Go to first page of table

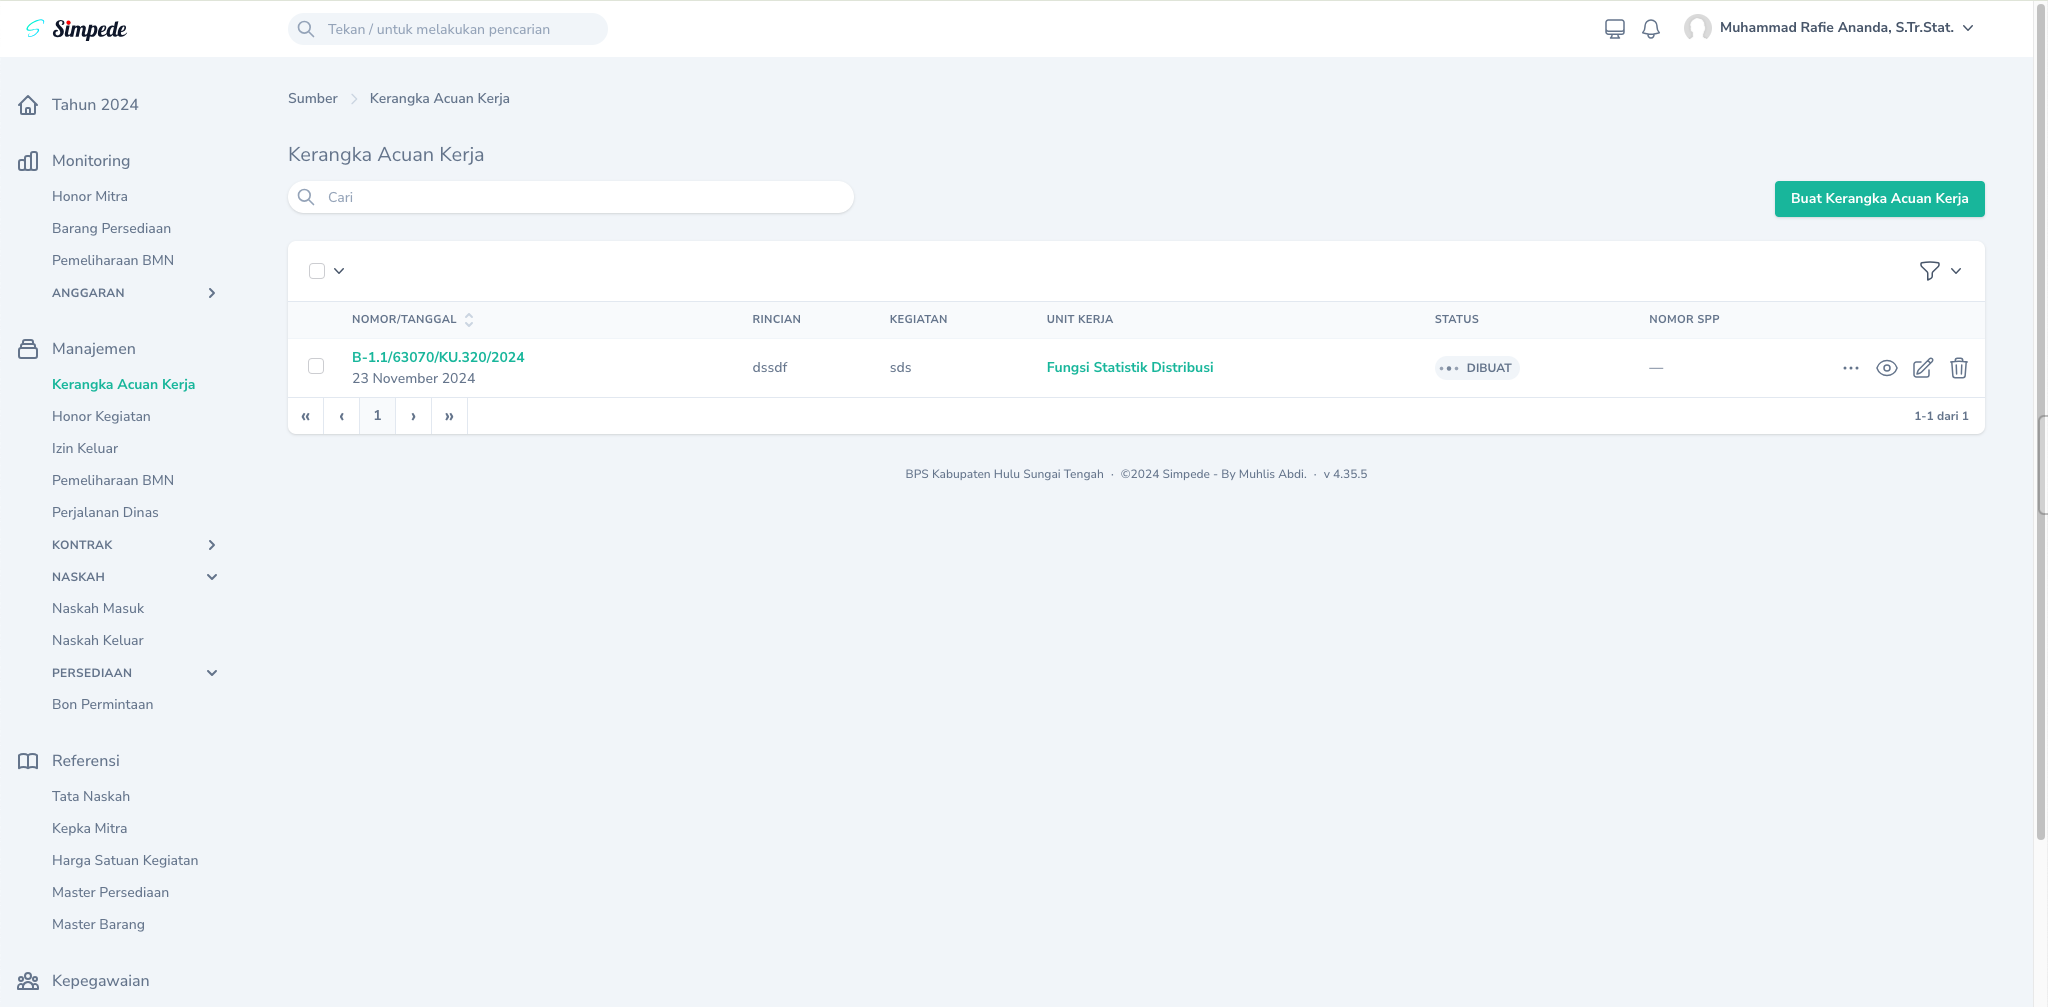coord(306,416)
